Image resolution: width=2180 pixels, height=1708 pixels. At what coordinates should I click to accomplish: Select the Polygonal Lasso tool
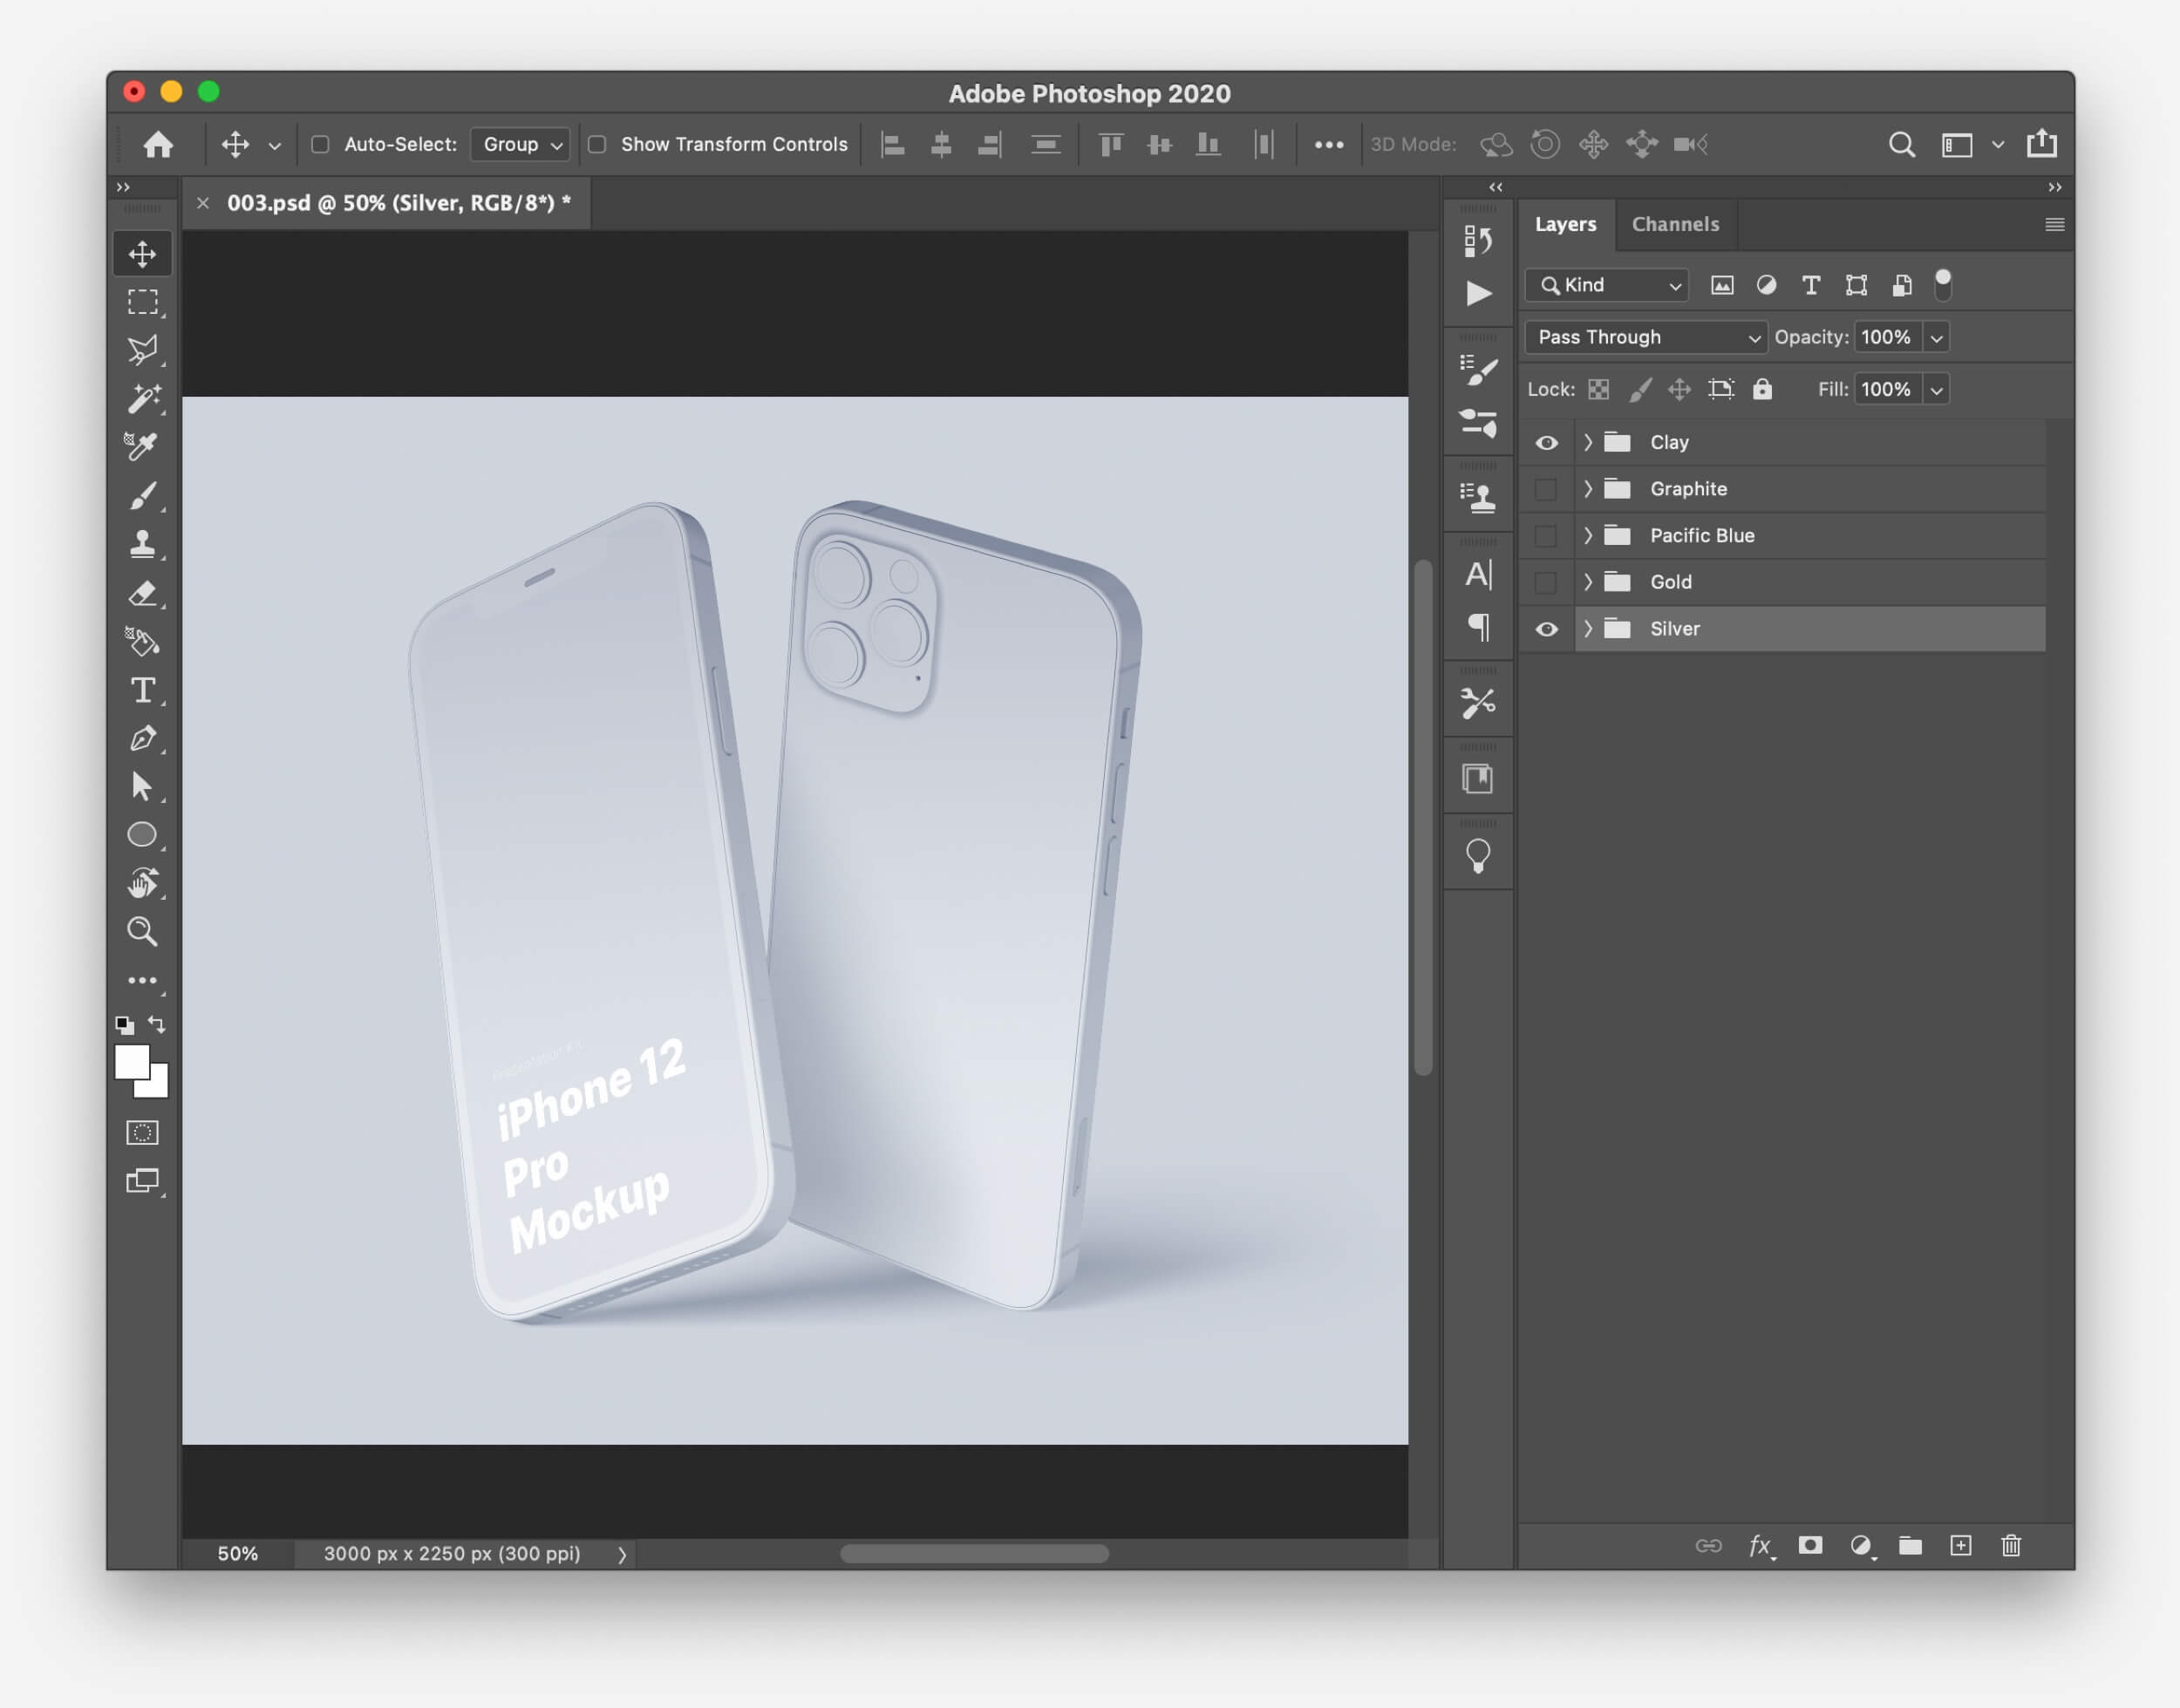[x=142, y=350]
